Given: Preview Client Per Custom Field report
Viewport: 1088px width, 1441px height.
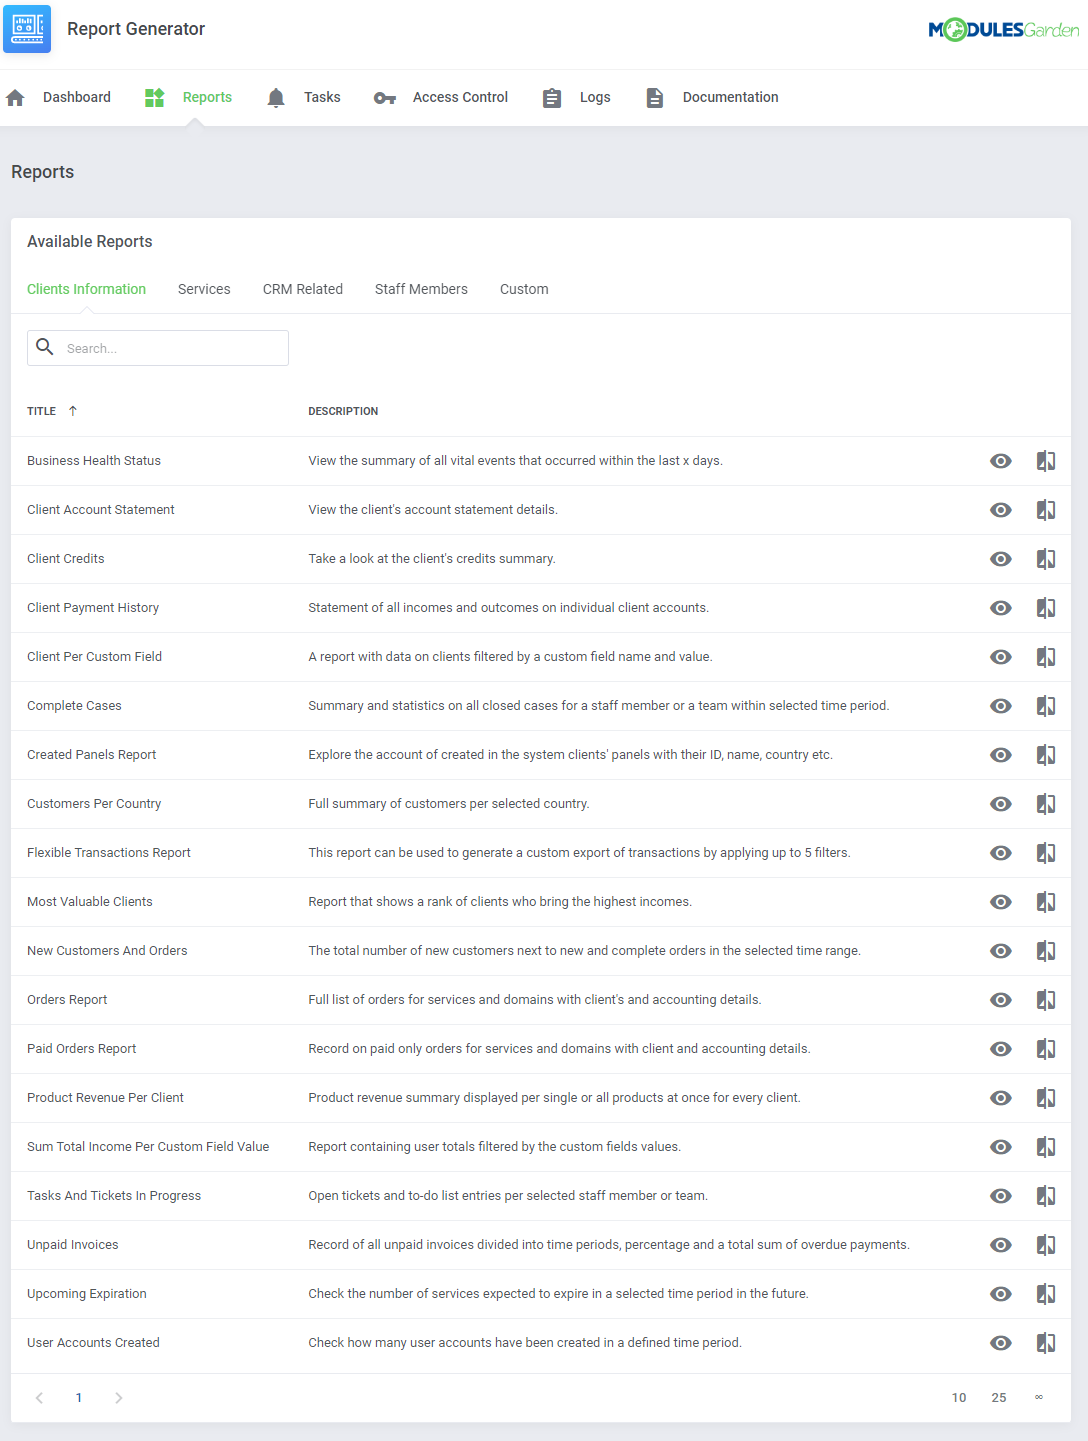Looking at the screenshot, I should coord(1001,657).
